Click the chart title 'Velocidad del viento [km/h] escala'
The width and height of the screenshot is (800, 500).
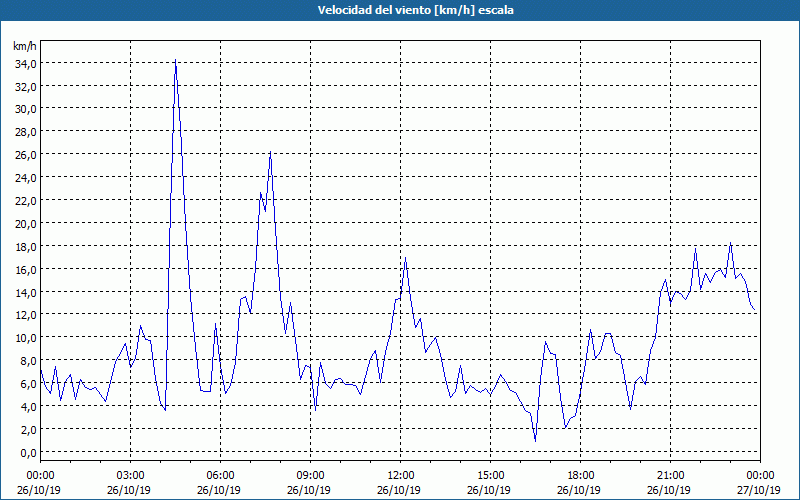tap(415, 10)
